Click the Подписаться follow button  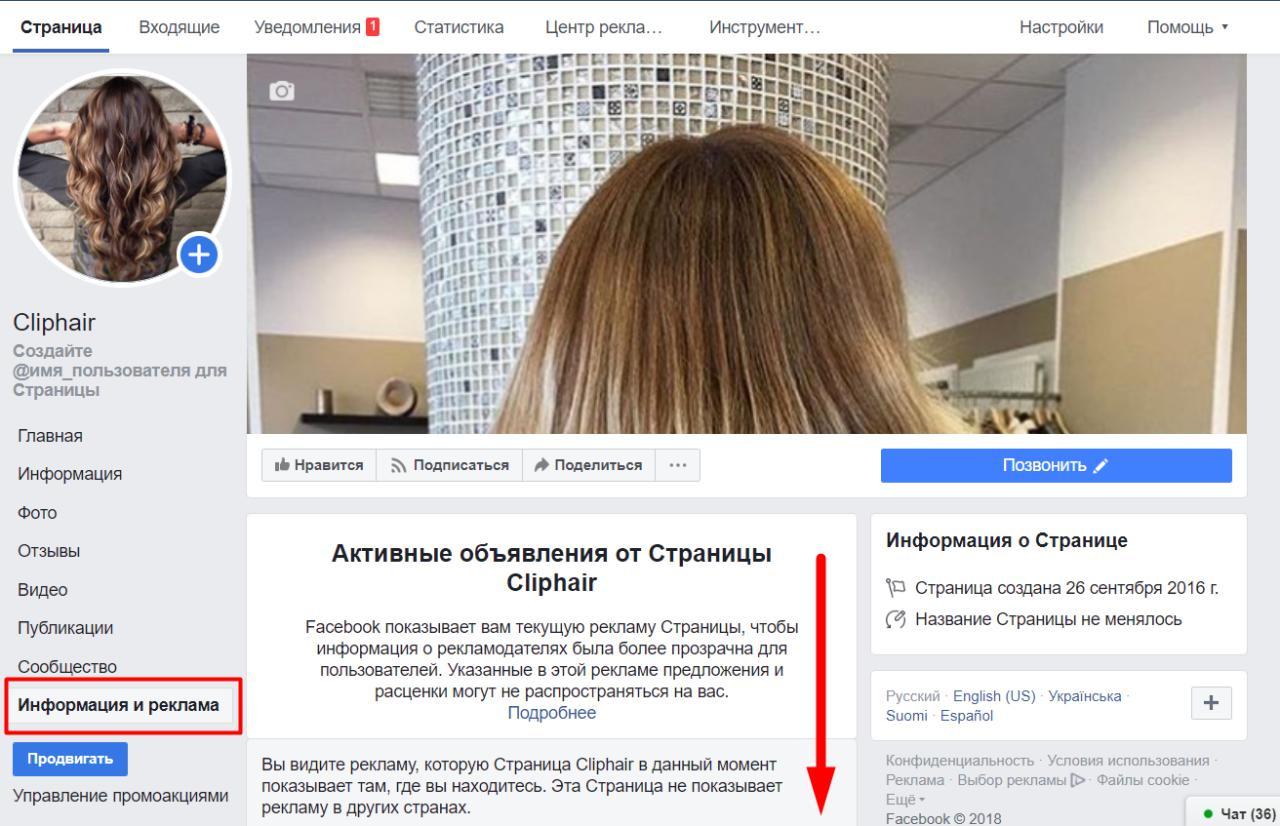(x=449, y=465)
